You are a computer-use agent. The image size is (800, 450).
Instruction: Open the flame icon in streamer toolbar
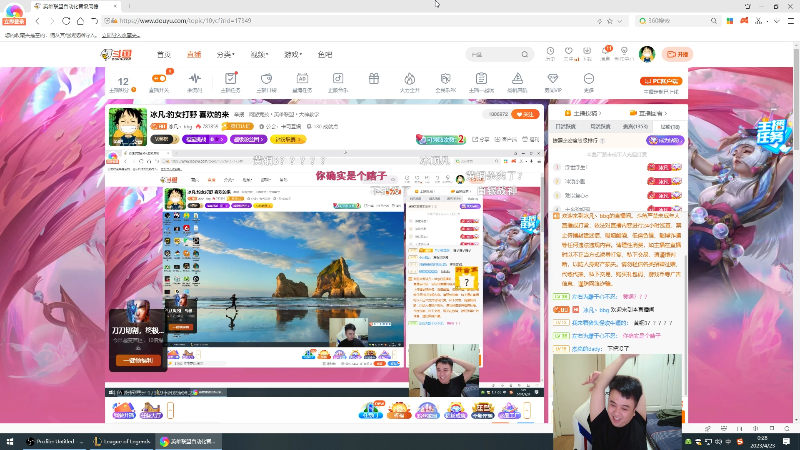[x=410, y=79]
